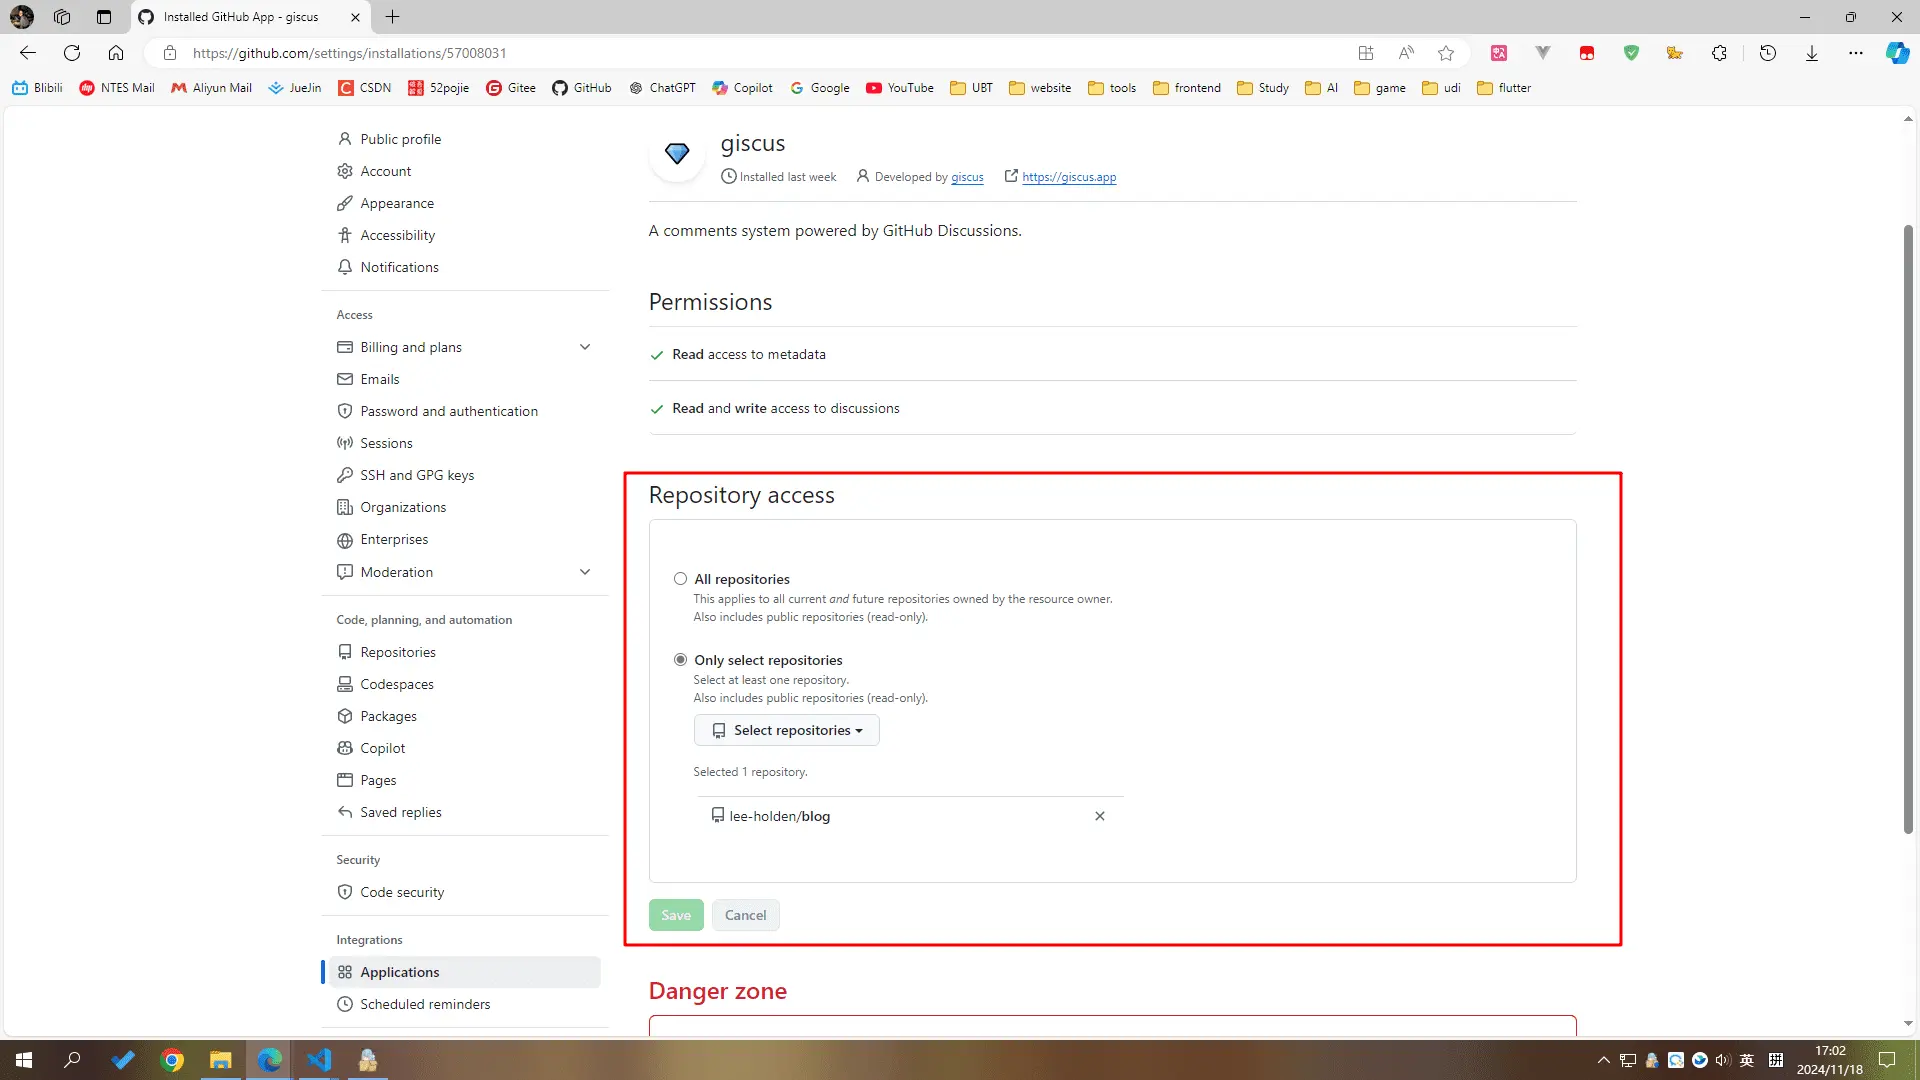Open browser extensions puzzle icon
This screenshot has width=1920, height=1080.
[1719, 53]
